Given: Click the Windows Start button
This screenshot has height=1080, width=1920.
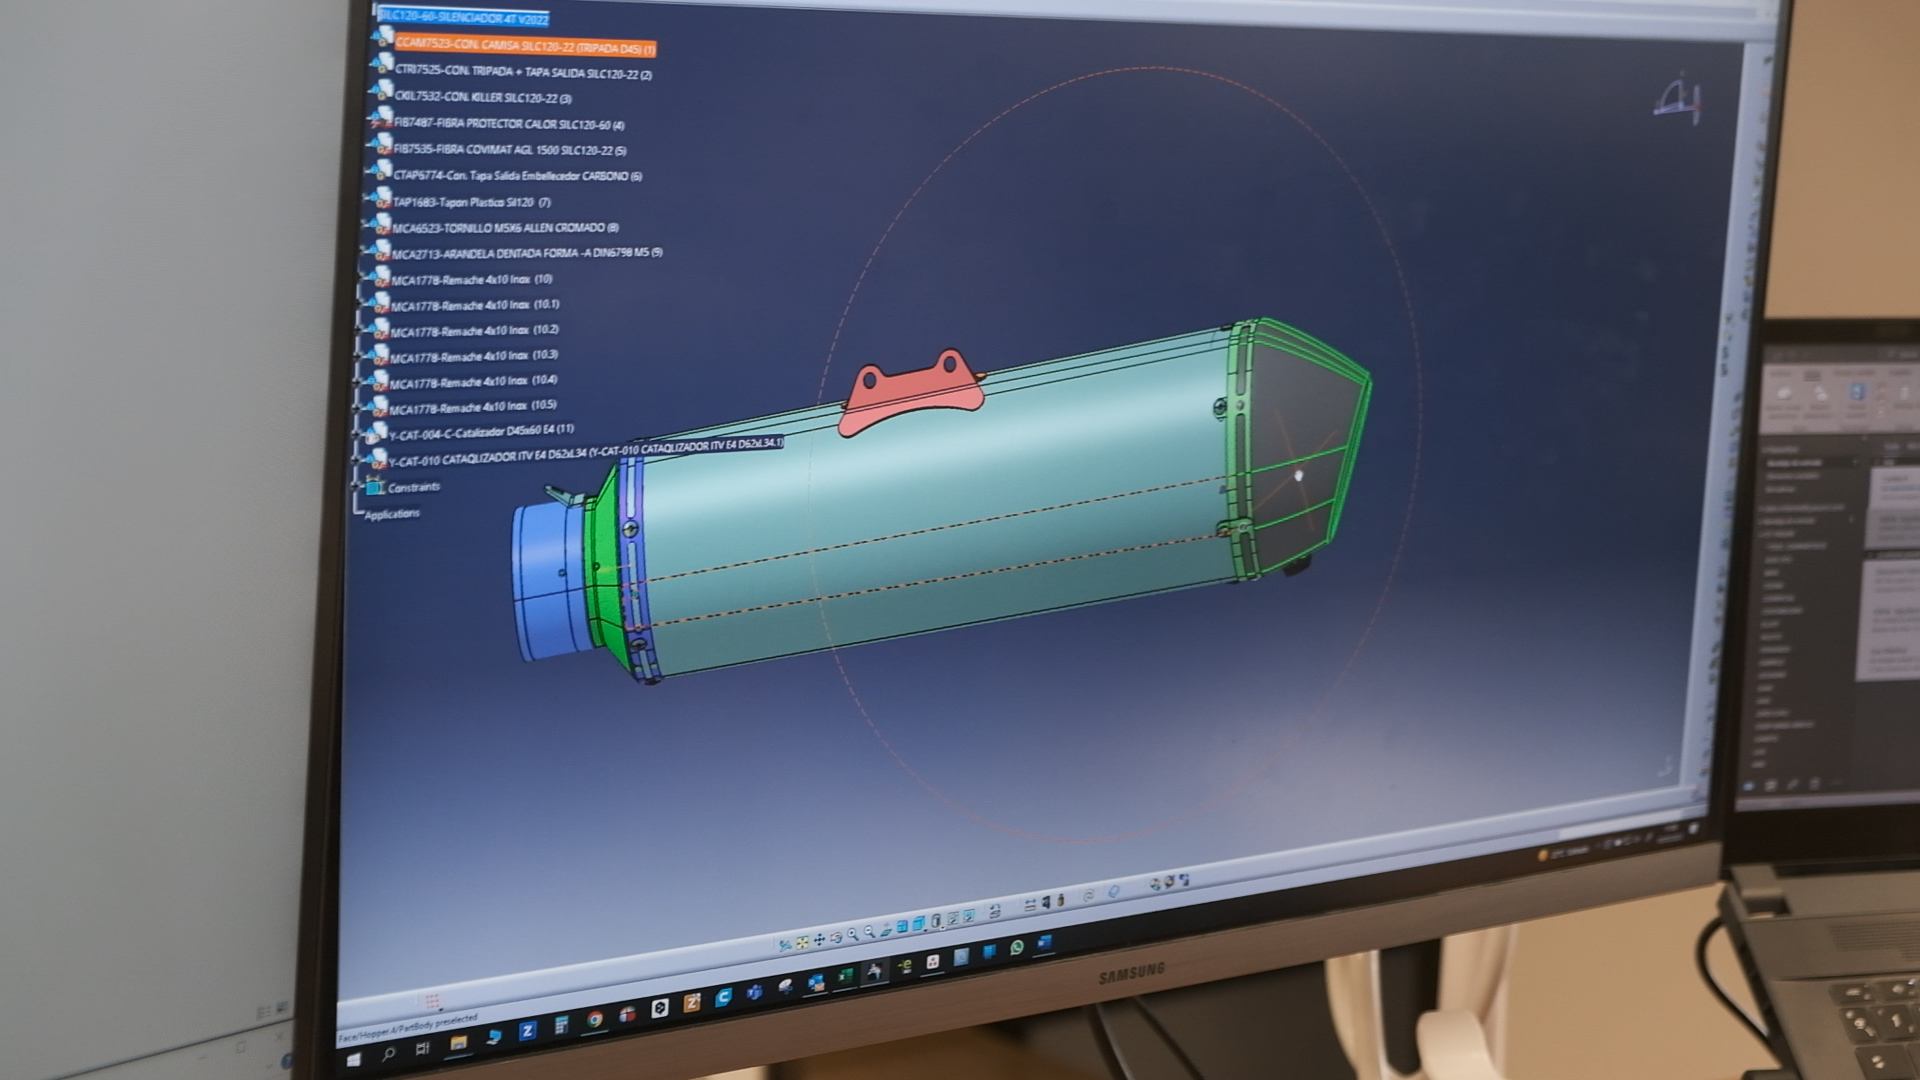Looking at the screenshot, I should [x=353, y=1059].
